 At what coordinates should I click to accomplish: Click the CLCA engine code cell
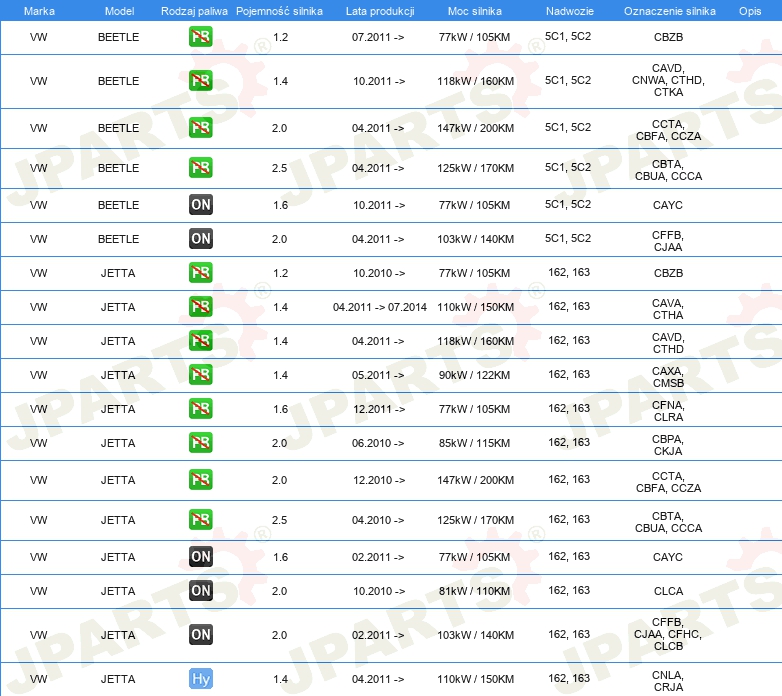667,591
